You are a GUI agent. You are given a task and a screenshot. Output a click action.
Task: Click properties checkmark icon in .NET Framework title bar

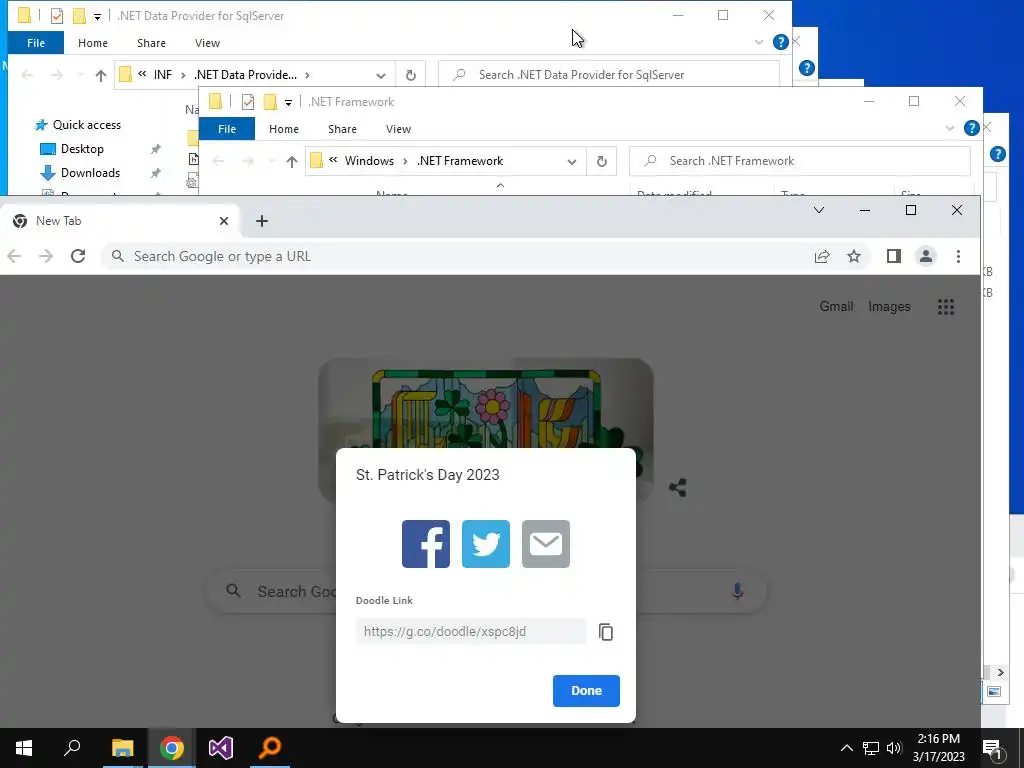click(x=248, y=102)
